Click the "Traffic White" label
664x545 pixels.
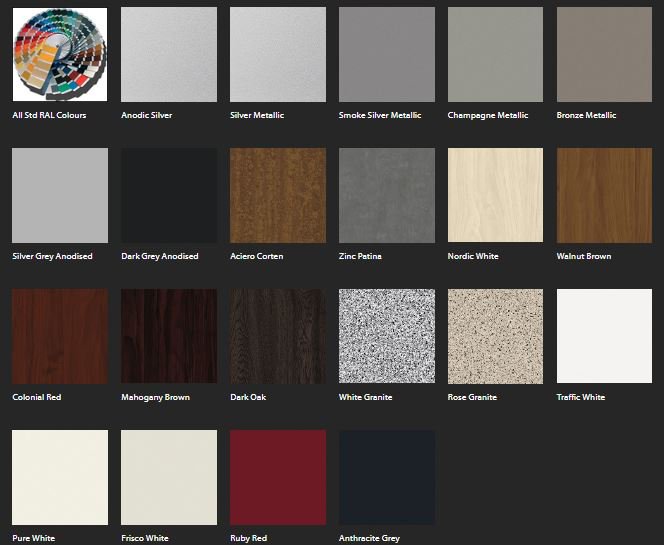(581, 397)
